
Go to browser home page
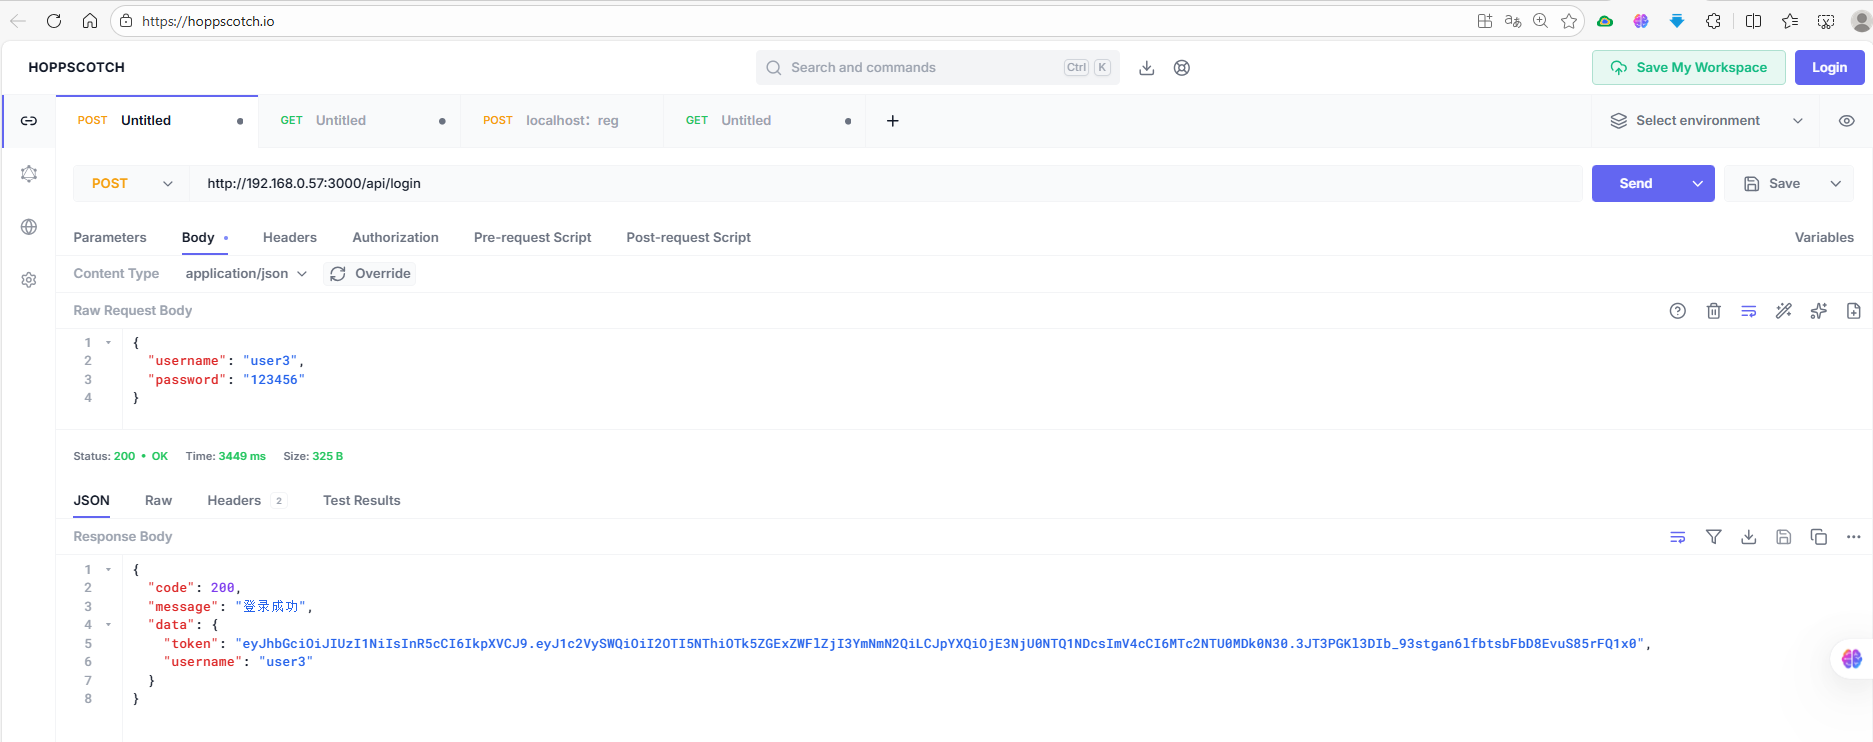click(x=90, y=21)
